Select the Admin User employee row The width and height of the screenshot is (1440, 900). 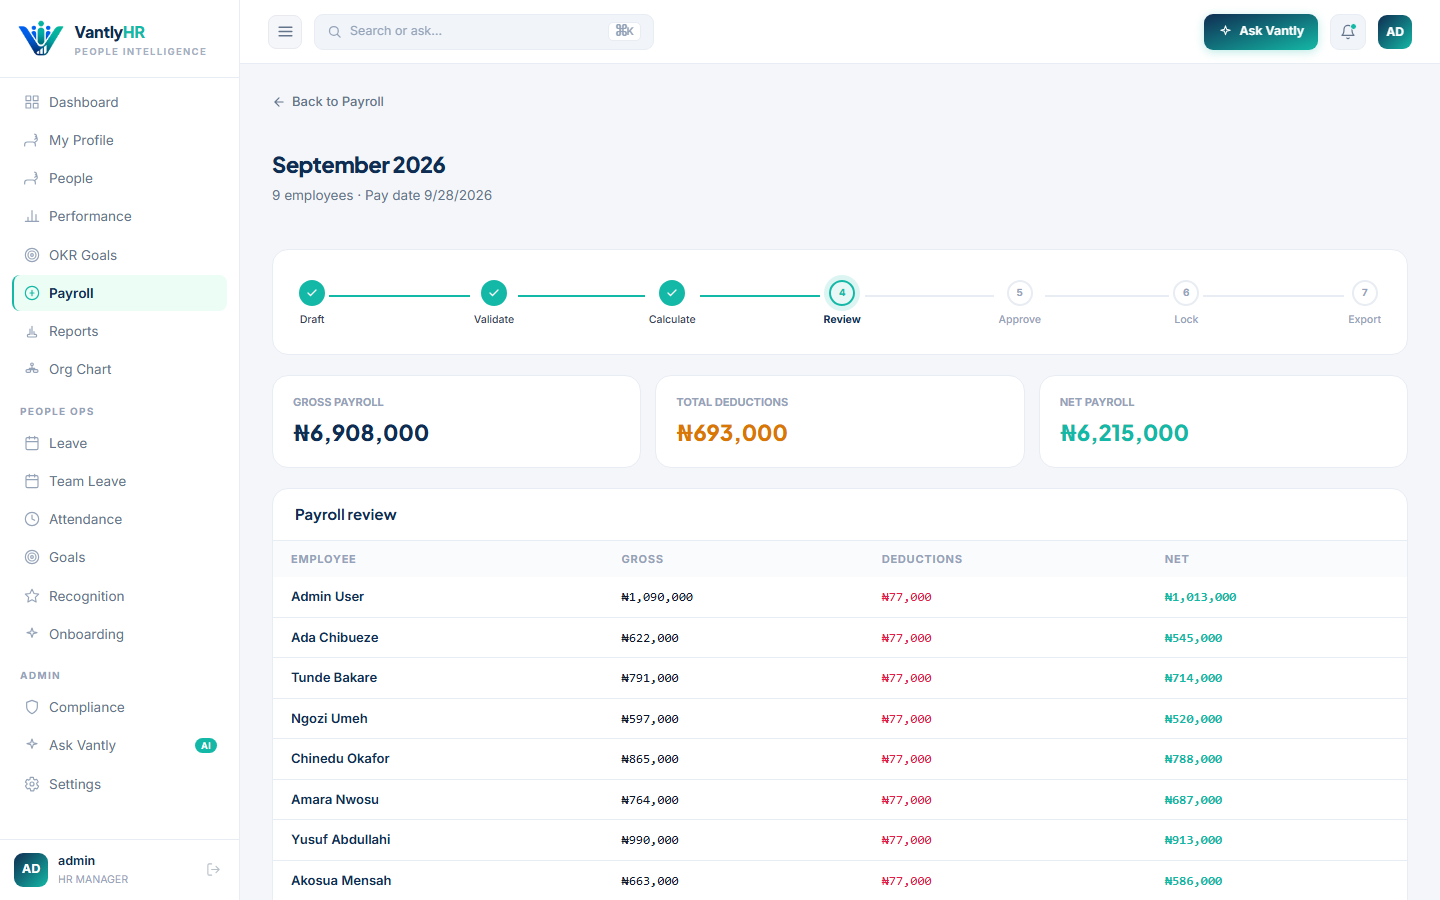(839, 597)
